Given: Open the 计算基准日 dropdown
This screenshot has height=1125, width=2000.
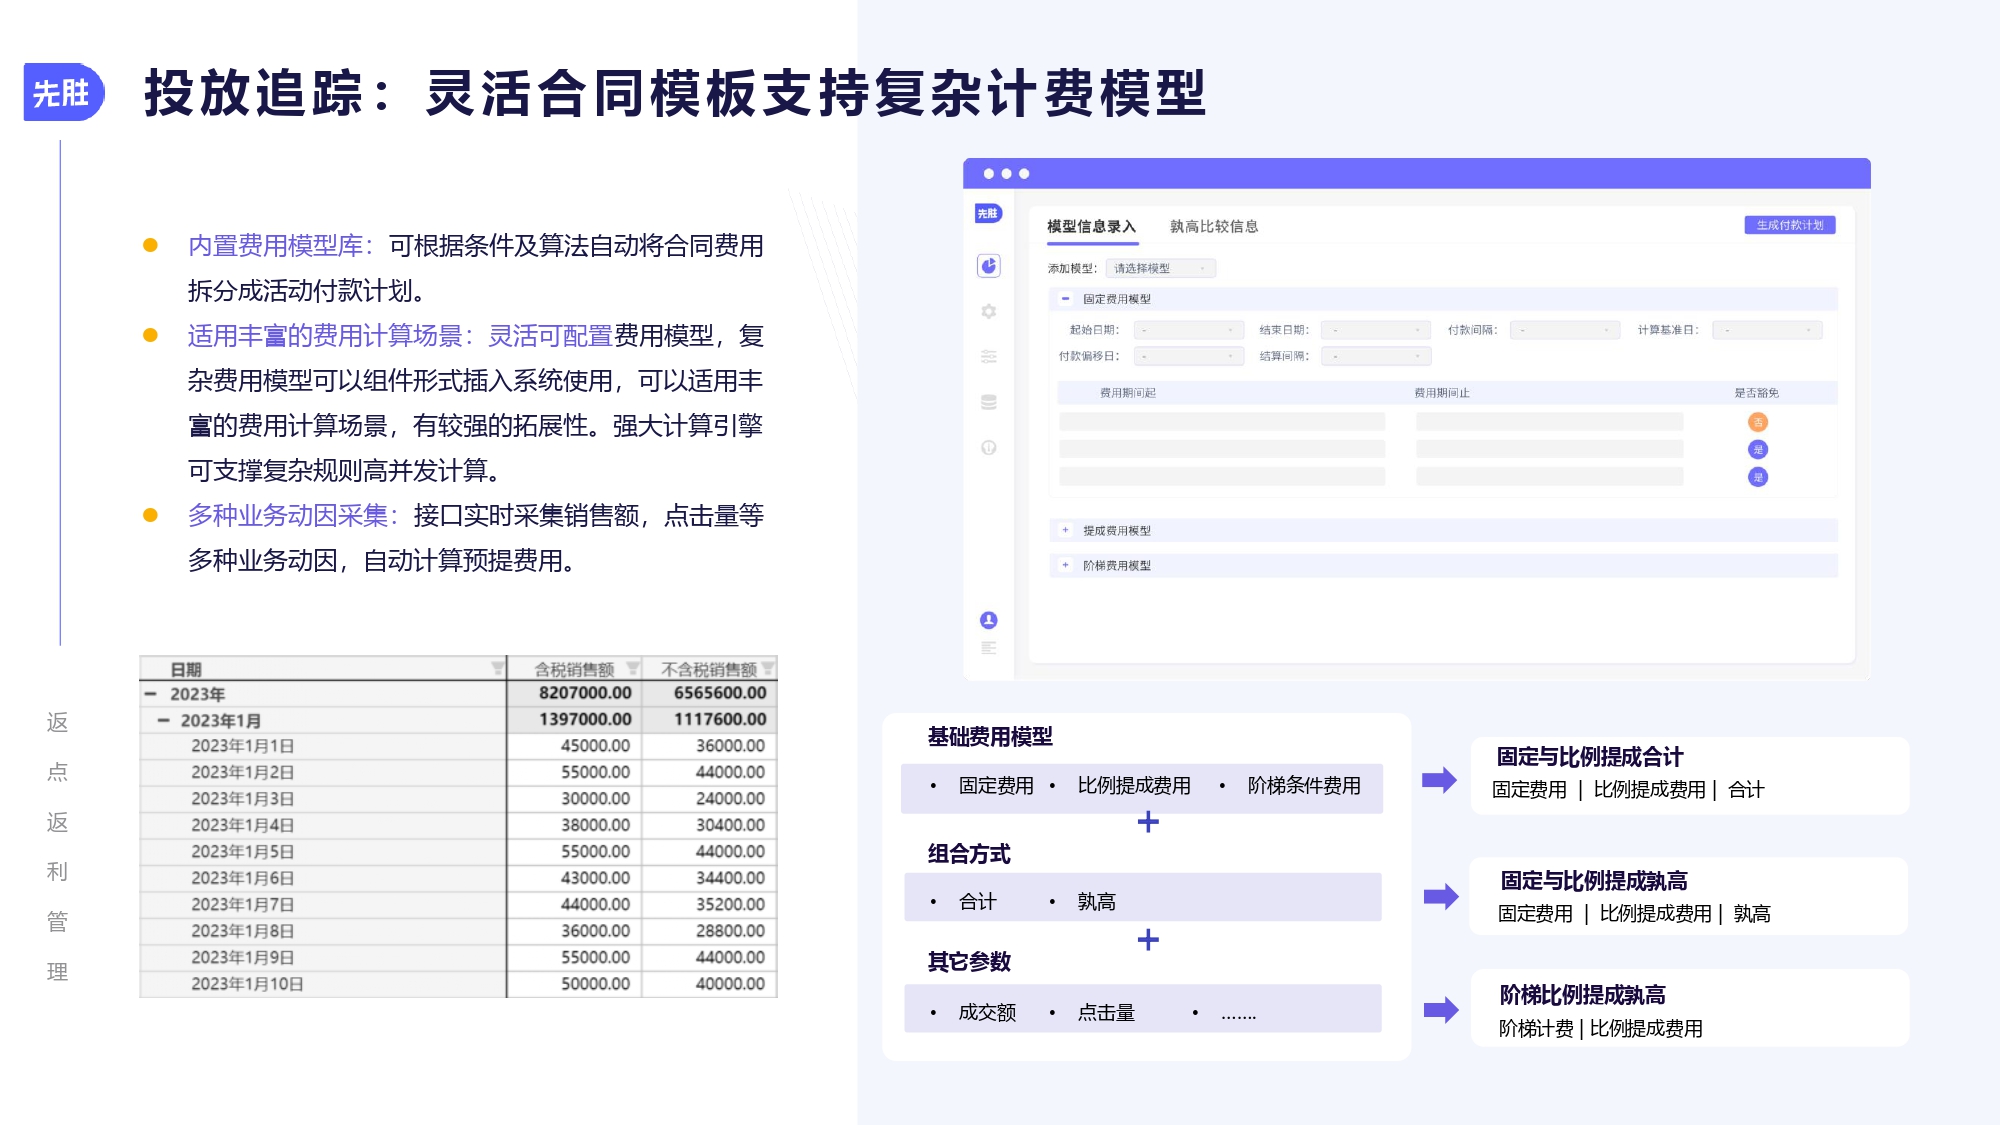Looking at the screenshot, I should pos(1767,330).
